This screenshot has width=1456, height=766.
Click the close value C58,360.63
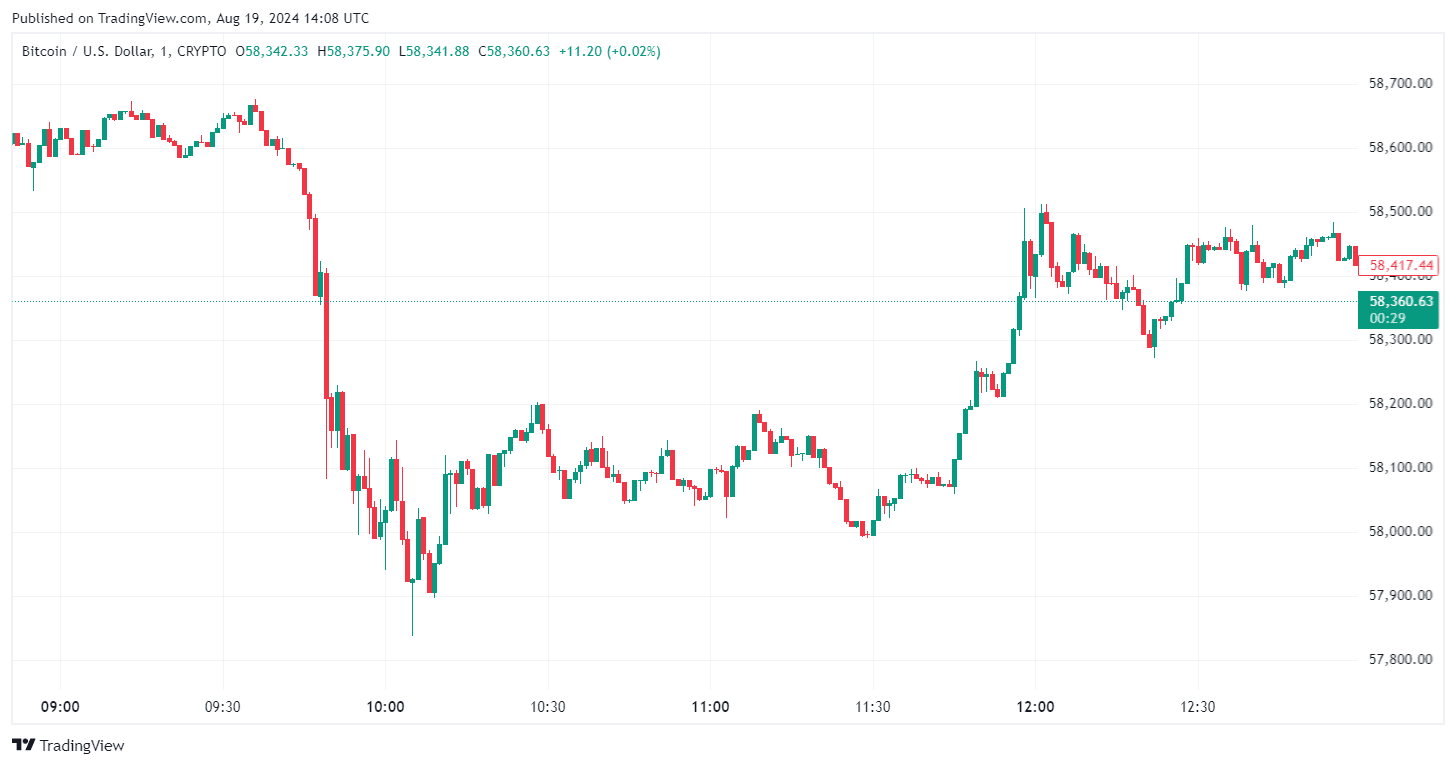[514, 51]
